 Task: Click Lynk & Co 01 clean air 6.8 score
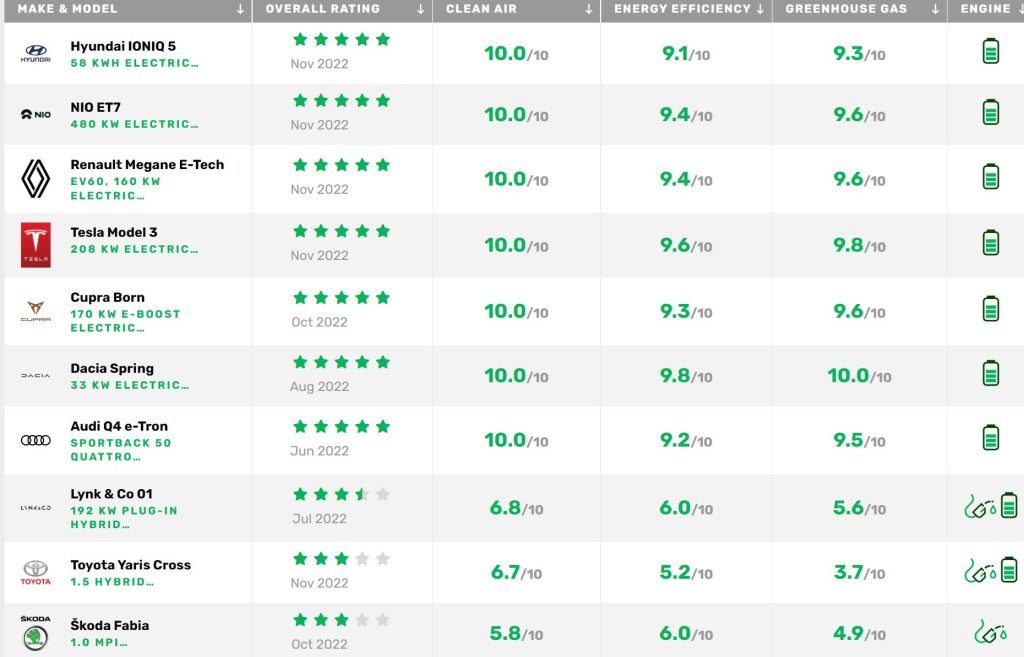pyautogui.click(x=517, y=508)
